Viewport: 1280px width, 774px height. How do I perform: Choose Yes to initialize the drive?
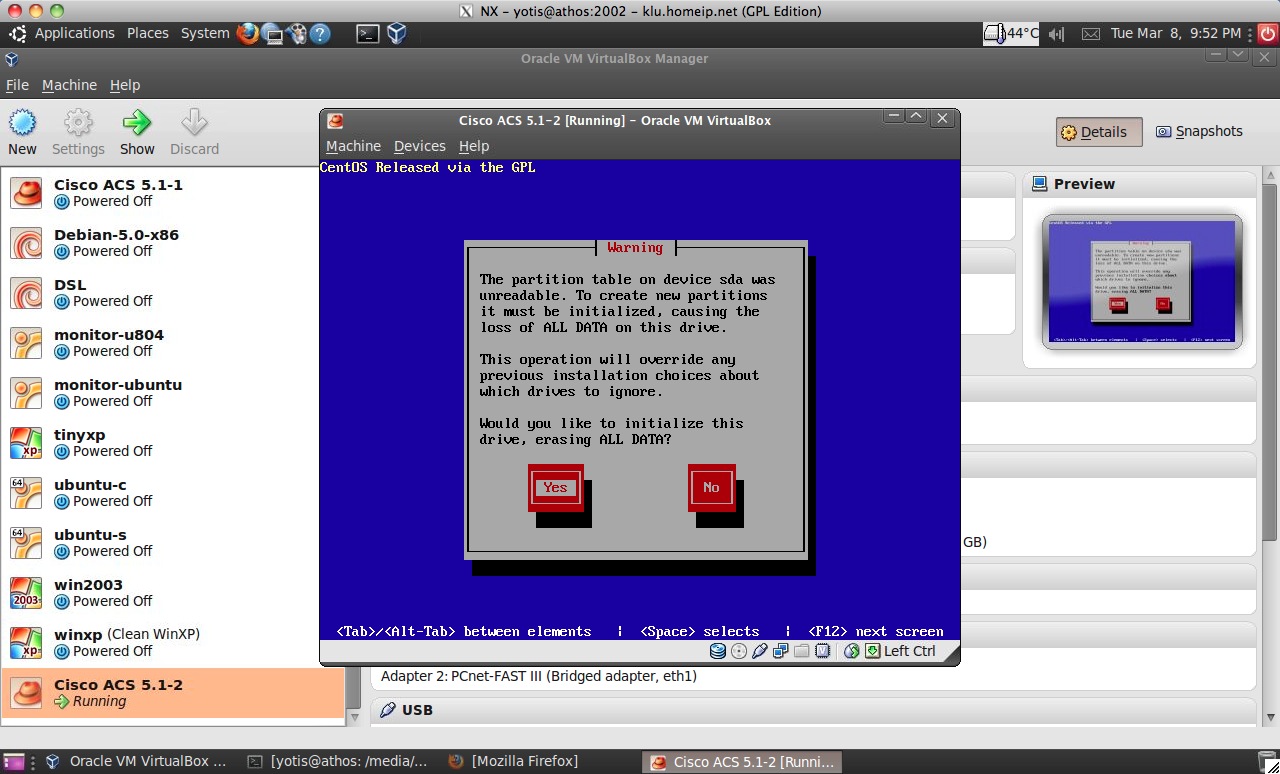(555, 487)
